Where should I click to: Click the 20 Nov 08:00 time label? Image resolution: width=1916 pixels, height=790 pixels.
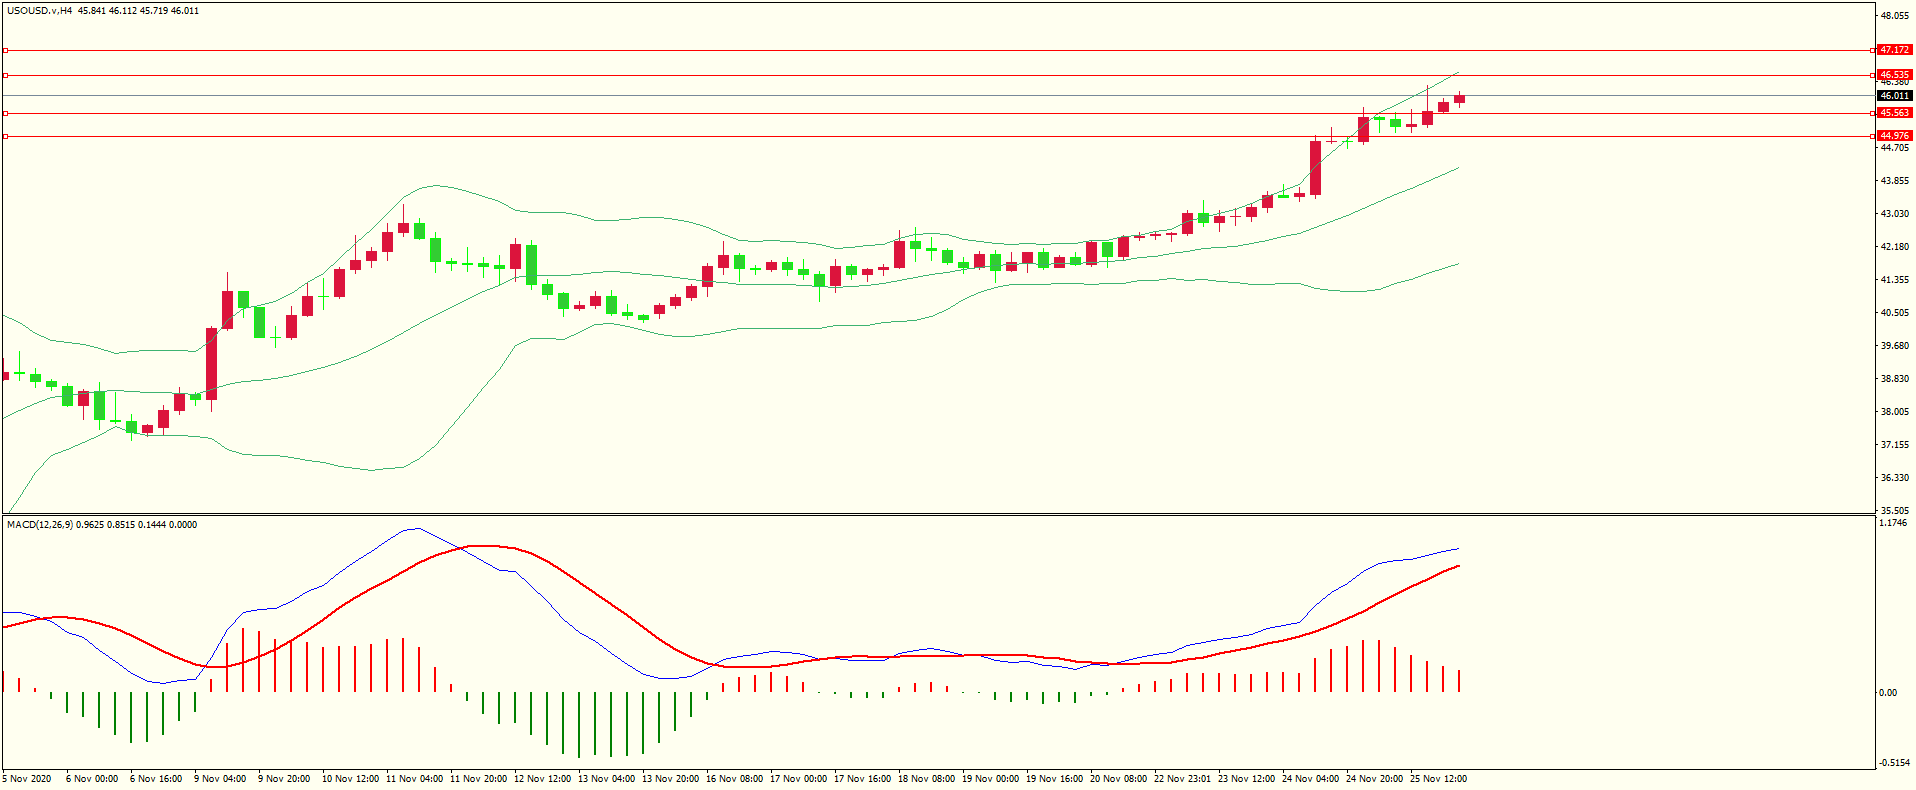click(x=1118, y=779)
